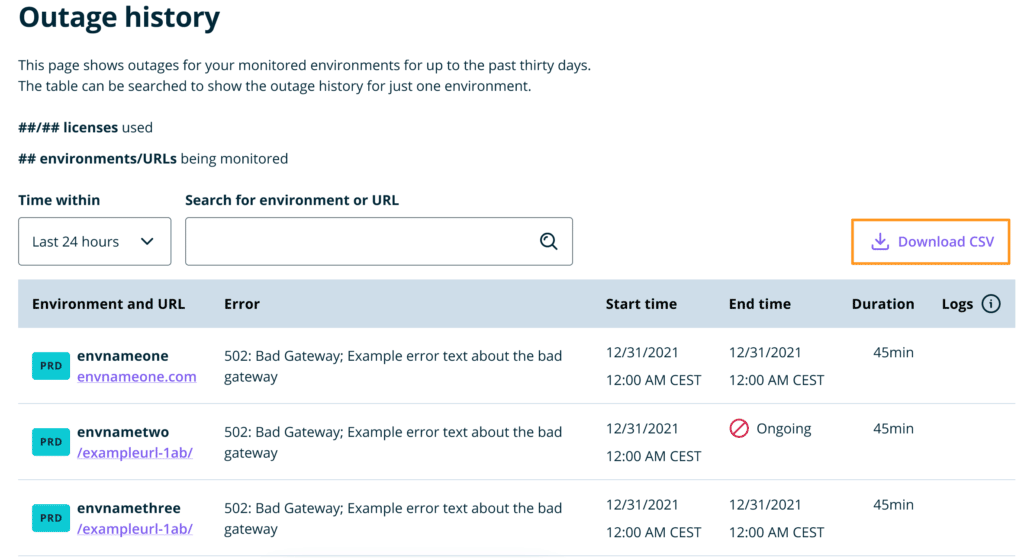Screen dimensions: 1024x558
Task: Click the PRD badge for envnamethree
Action: click(51, 518)
